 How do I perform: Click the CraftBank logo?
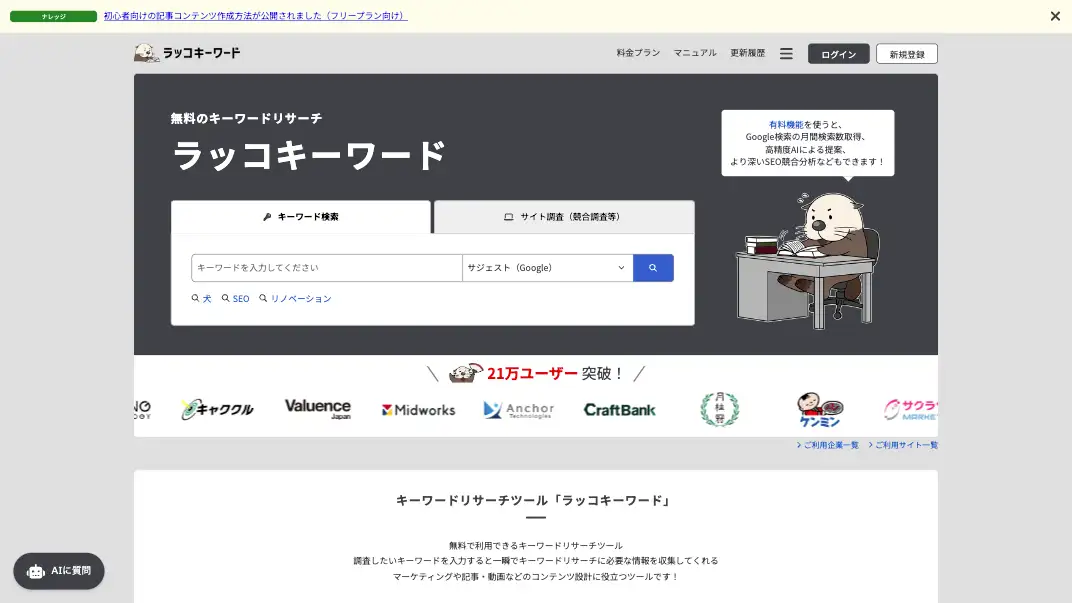point(619,410)
